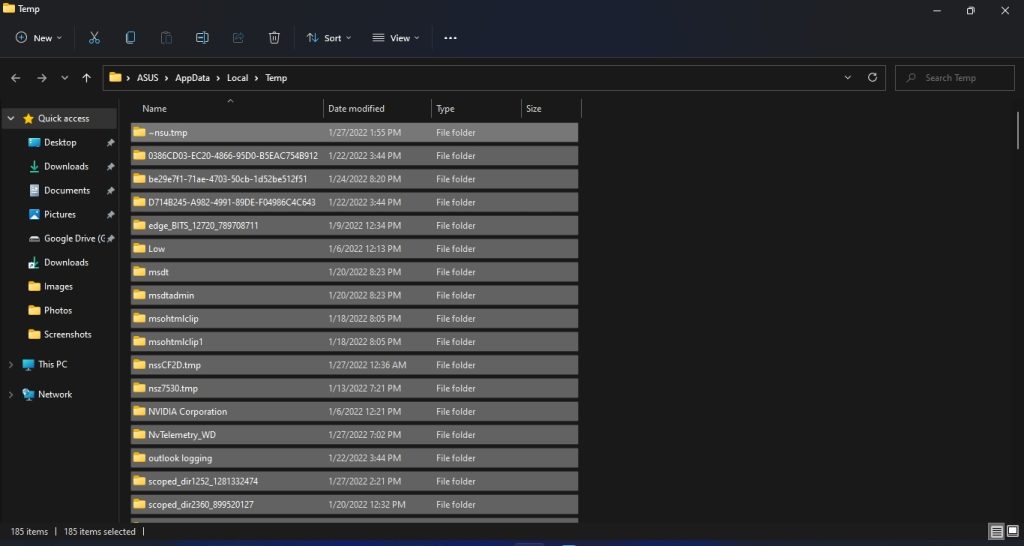Click AppData in the address path
1024x546 pixels.
pyautogui.click(x=192, y=78)
